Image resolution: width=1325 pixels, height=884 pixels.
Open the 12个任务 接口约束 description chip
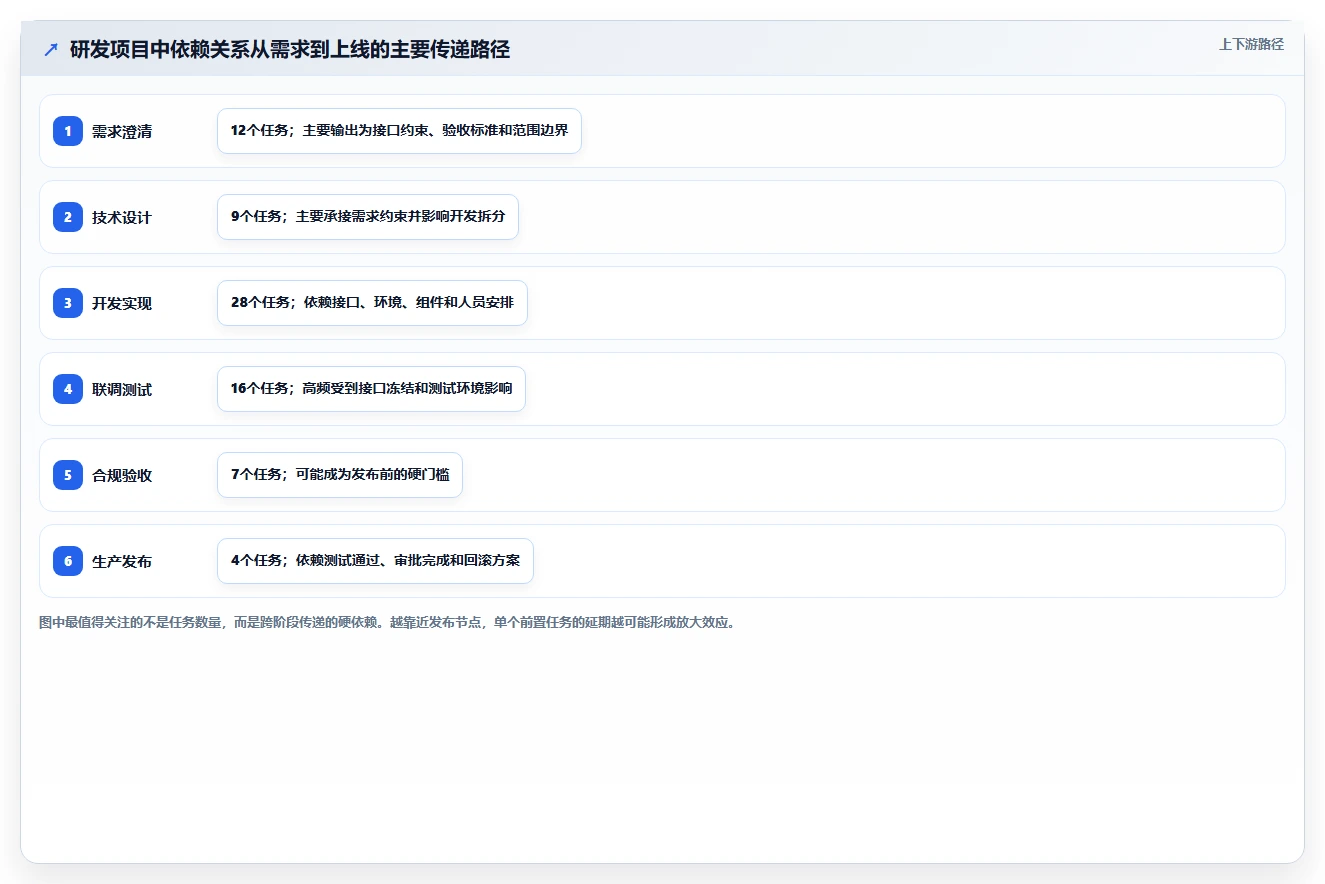click(399, 131)
